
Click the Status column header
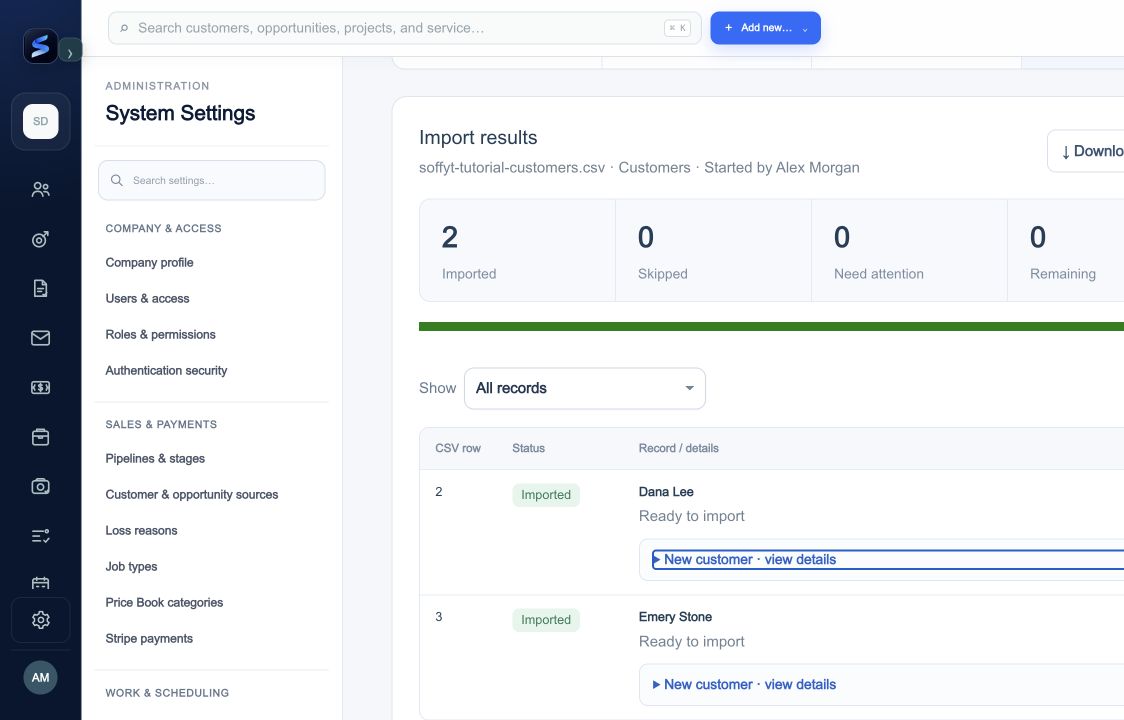pos(528,448)
